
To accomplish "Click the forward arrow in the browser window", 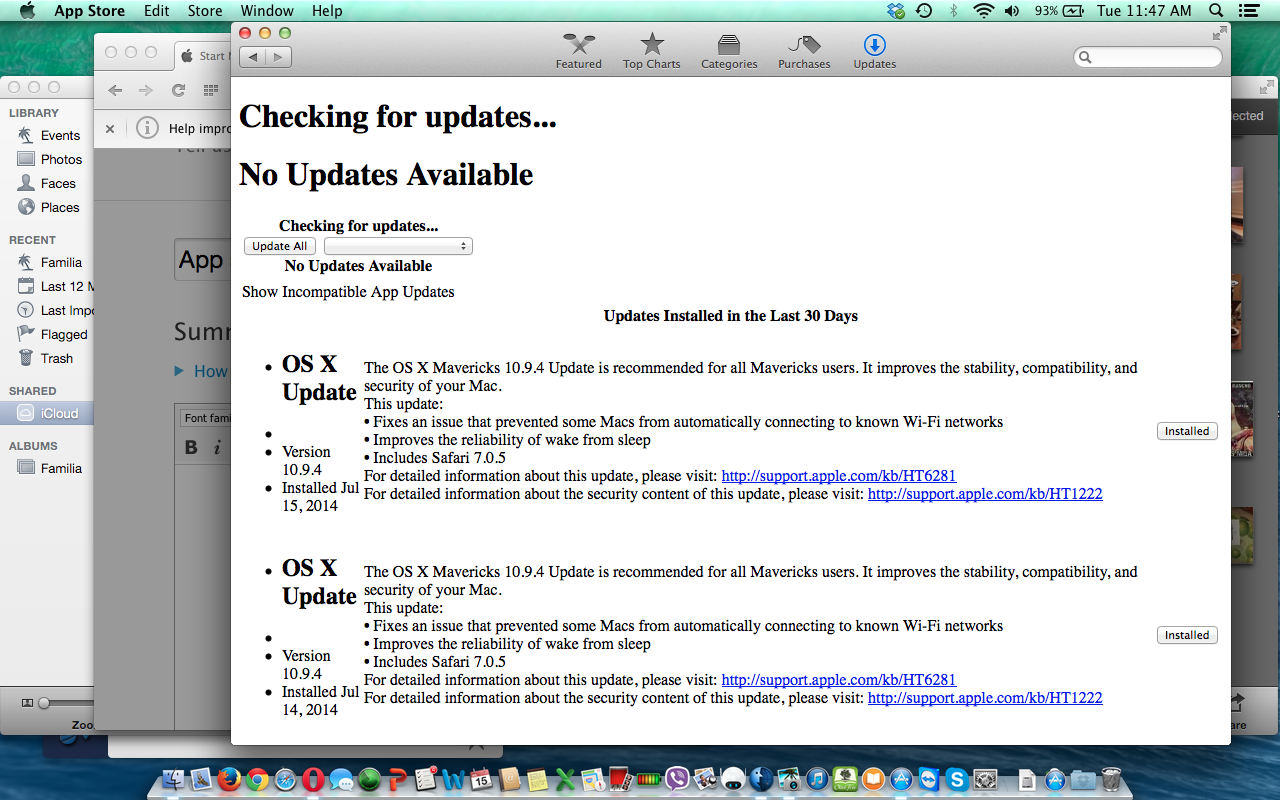I will point(146,90).
